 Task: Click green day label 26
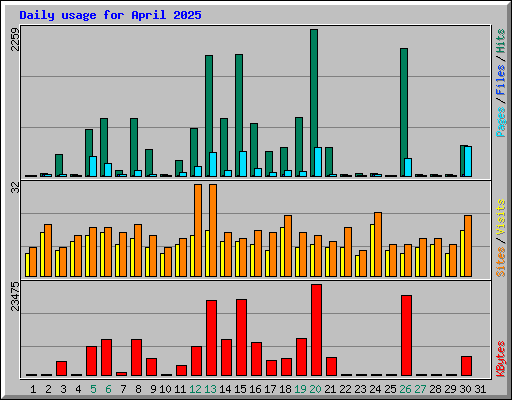pyautogui.click(x=405, y=389)
